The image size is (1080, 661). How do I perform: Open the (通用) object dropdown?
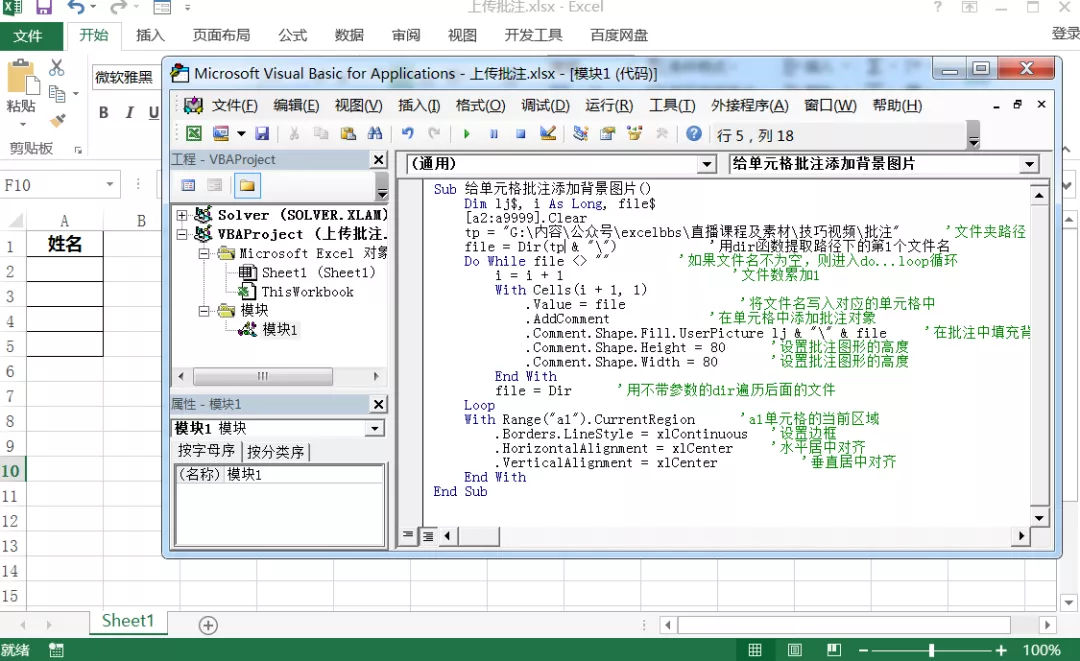coord(707,165)
